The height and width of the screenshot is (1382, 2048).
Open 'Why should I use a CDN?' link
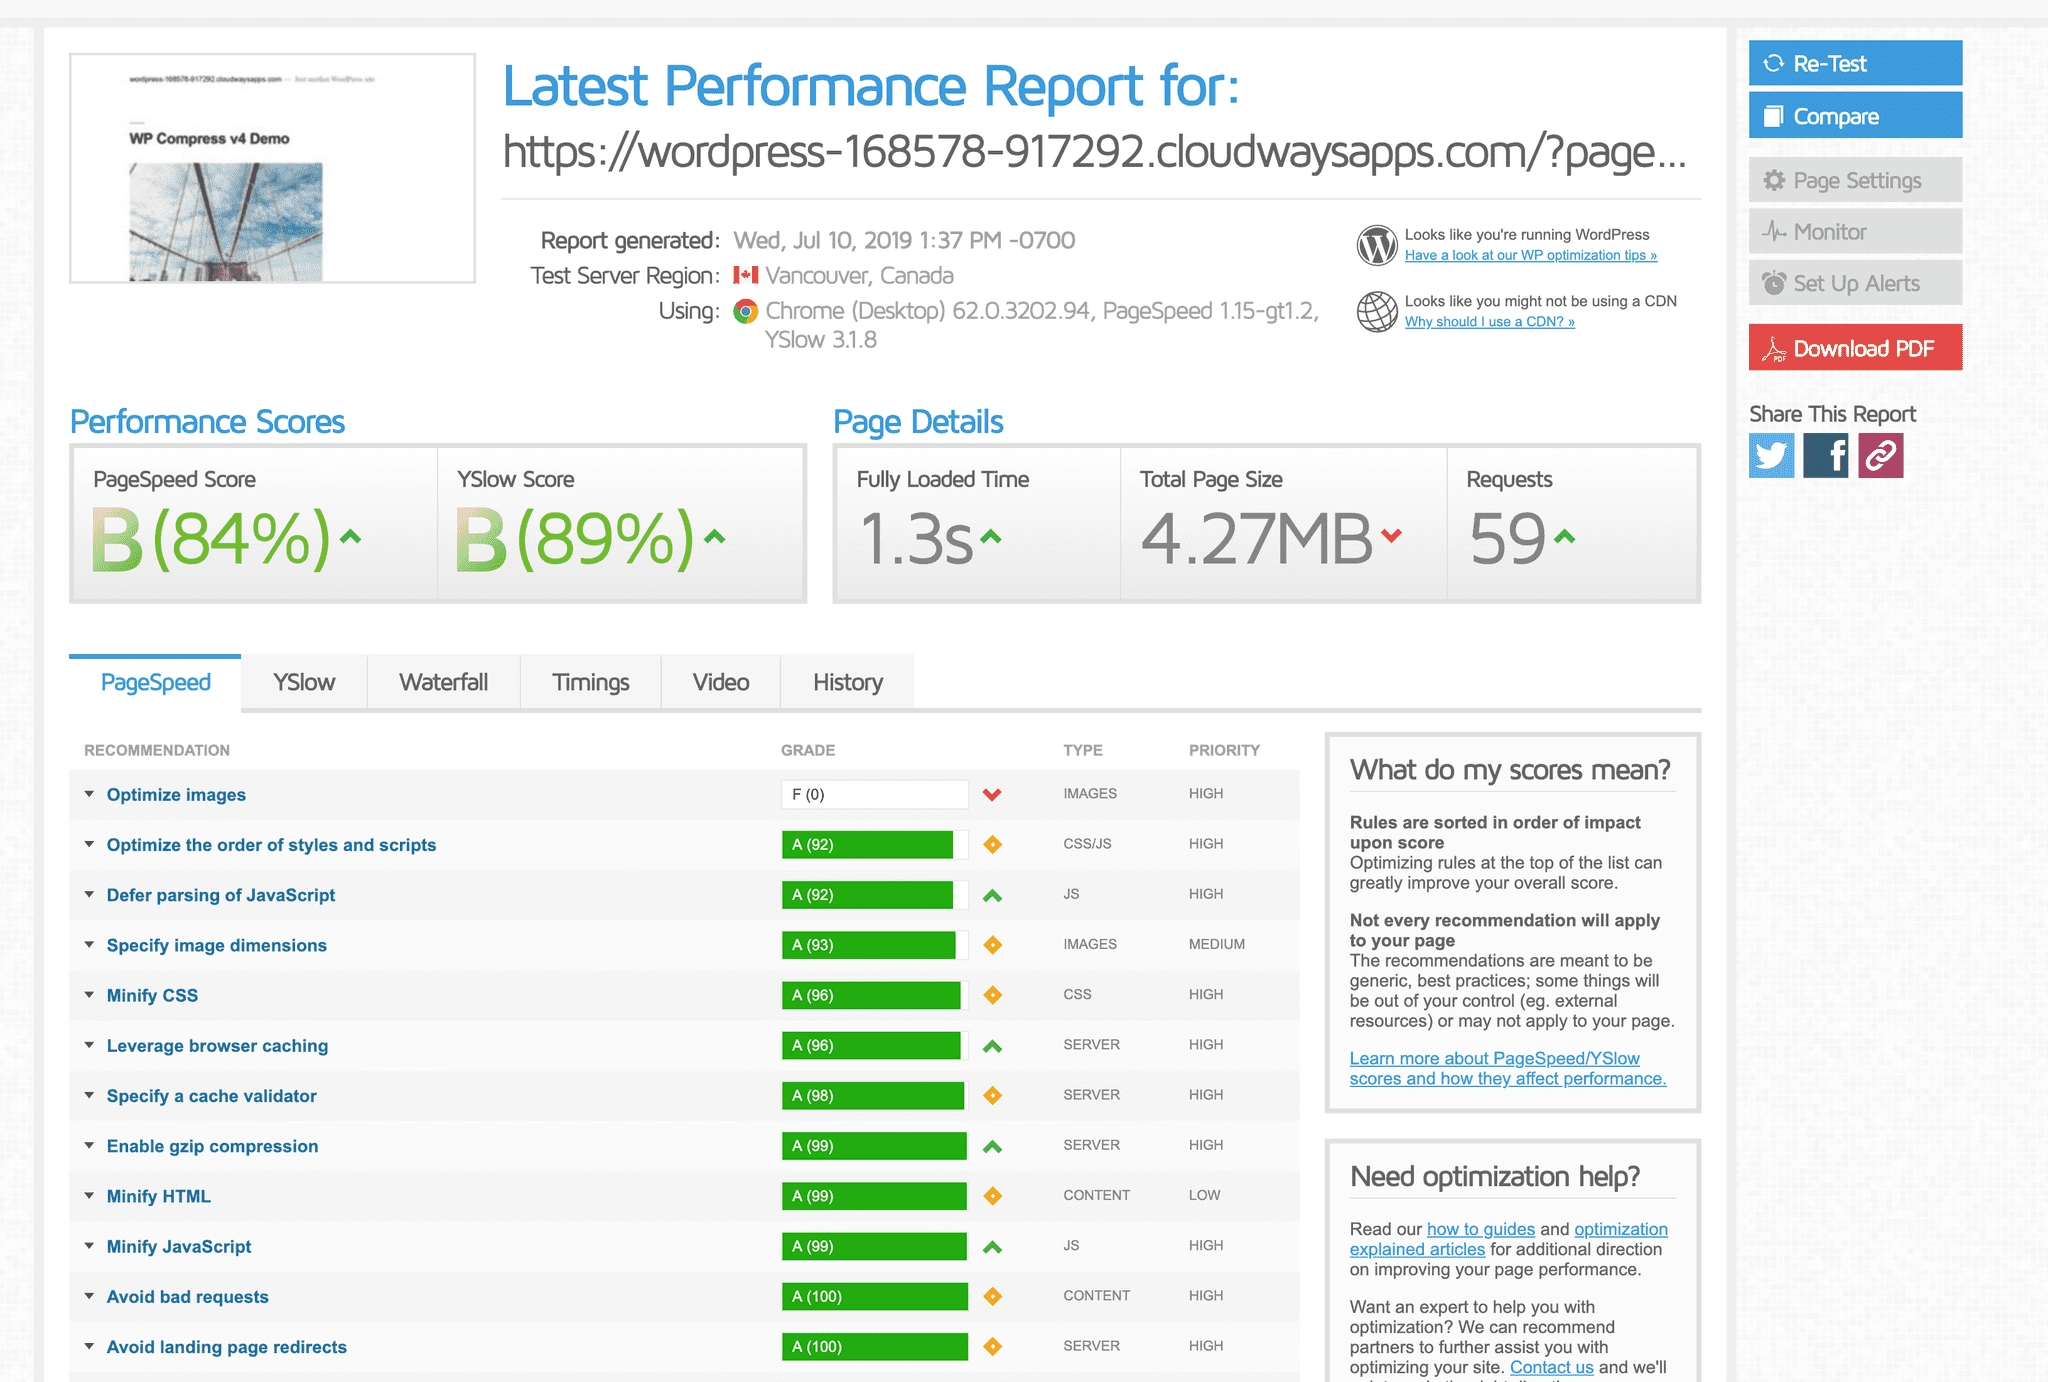click(1489, 322)
